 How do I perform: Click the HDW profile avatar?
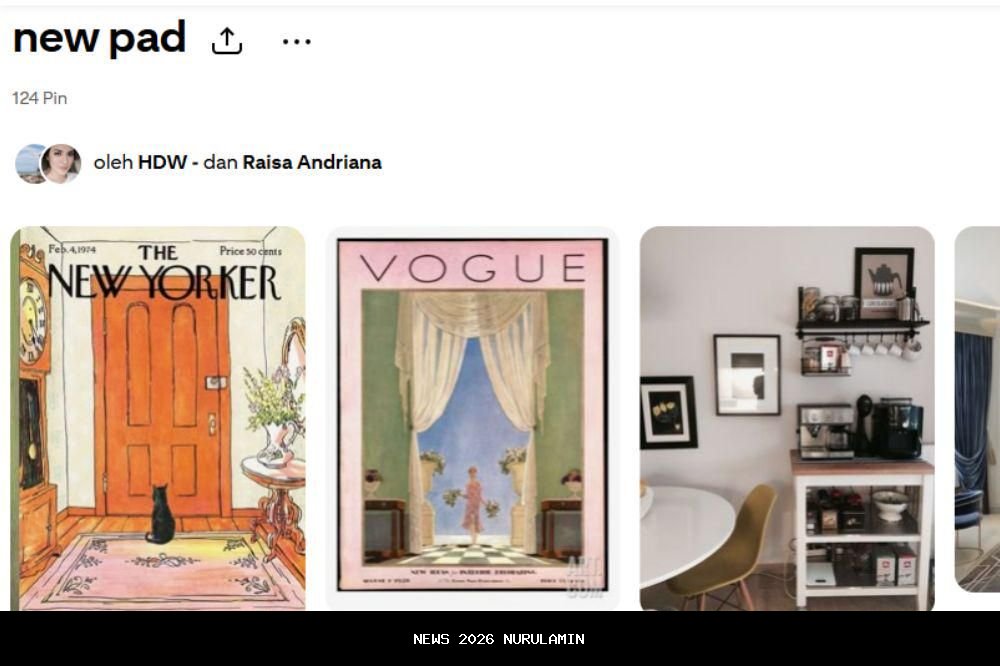click(x=29, y=163)
